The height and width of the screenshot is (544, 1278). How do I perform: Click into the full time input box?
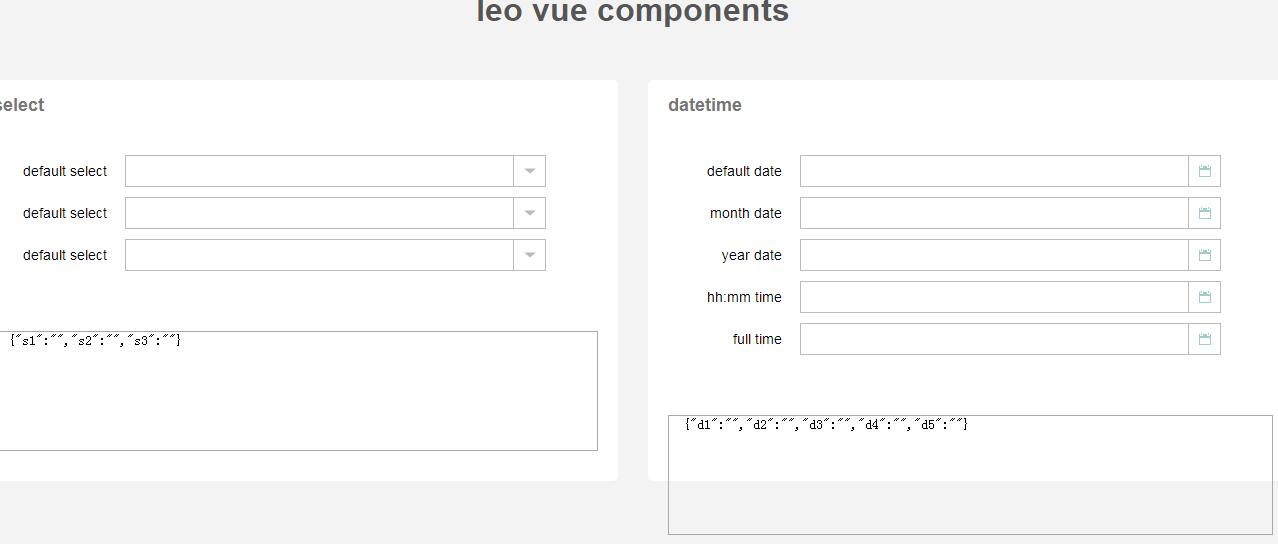tap(994, 339)
